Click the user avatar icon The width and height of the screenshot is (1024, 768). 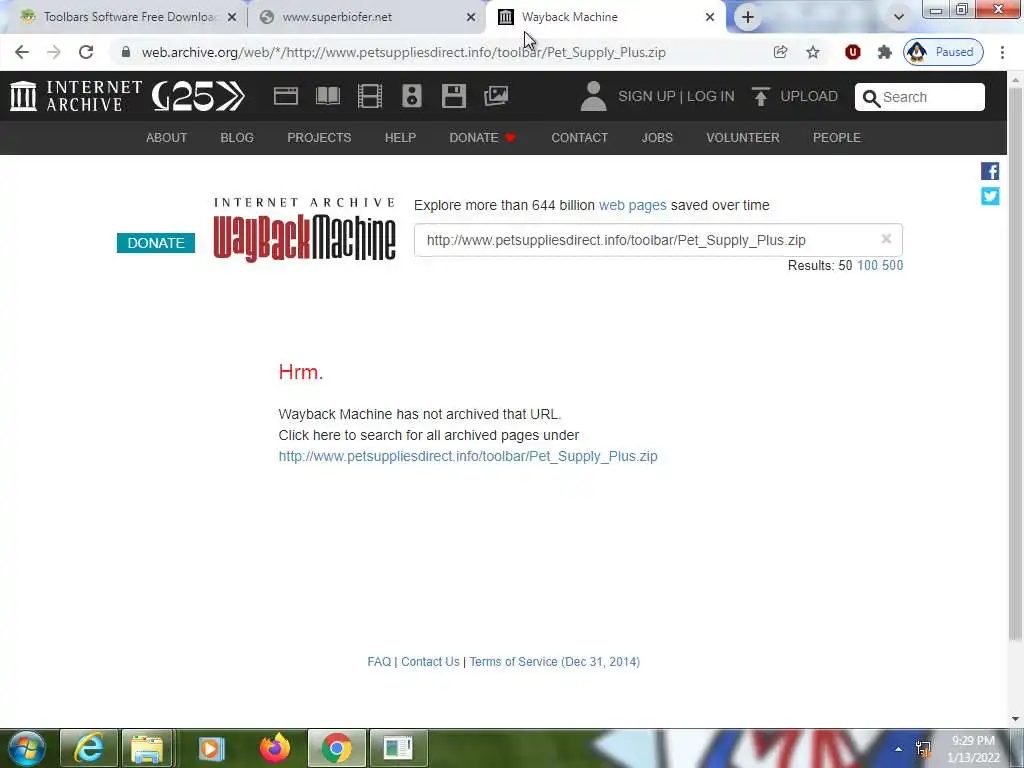[593, 96]
